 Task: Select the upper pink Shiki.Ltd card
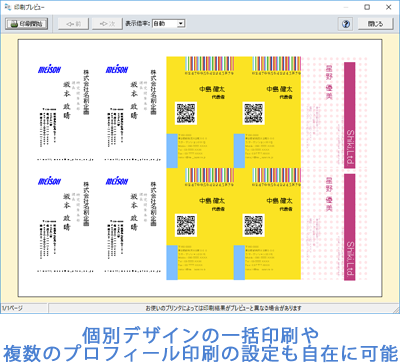[x=335, y=112]
